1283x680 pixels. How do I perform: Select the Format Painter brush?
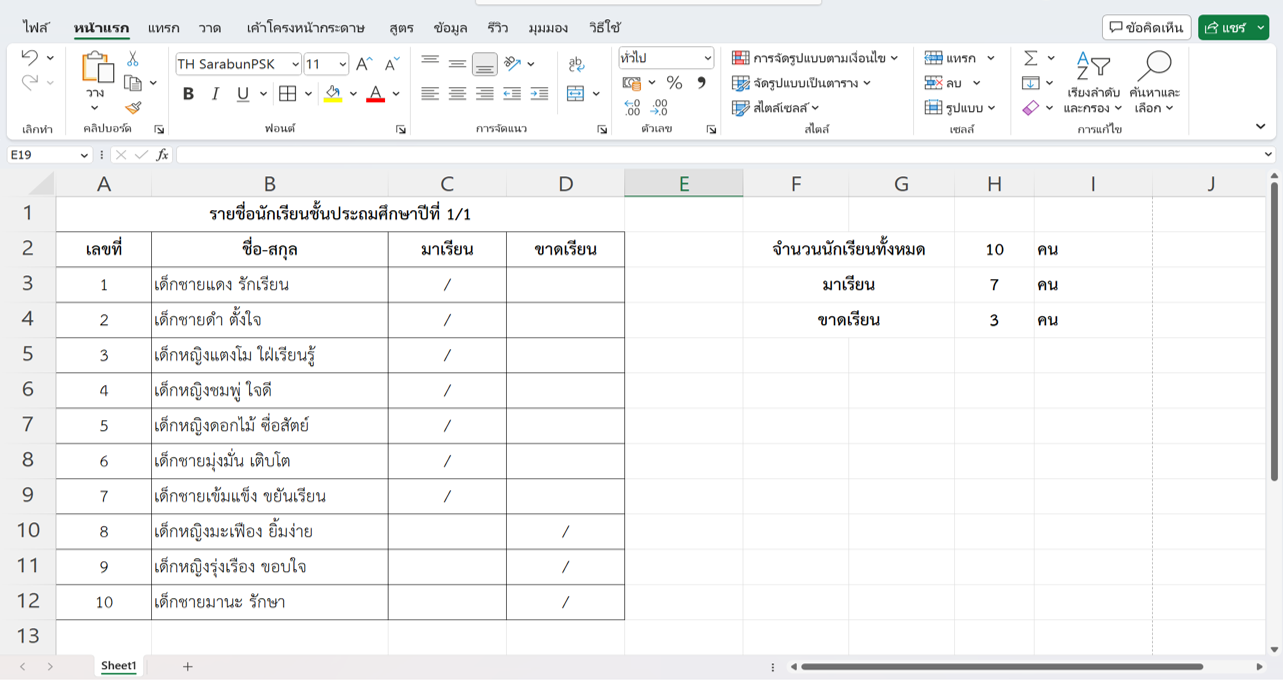coord(133,107)
